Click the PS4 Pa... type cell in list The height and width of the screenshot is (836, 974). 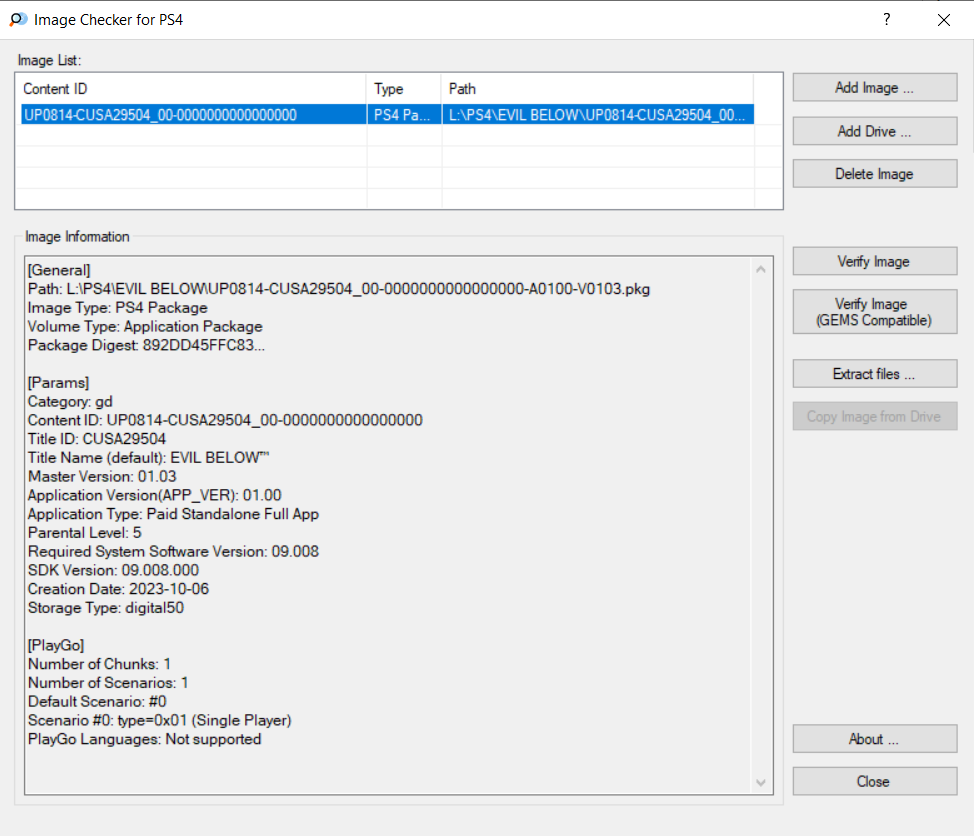[402, 115]
